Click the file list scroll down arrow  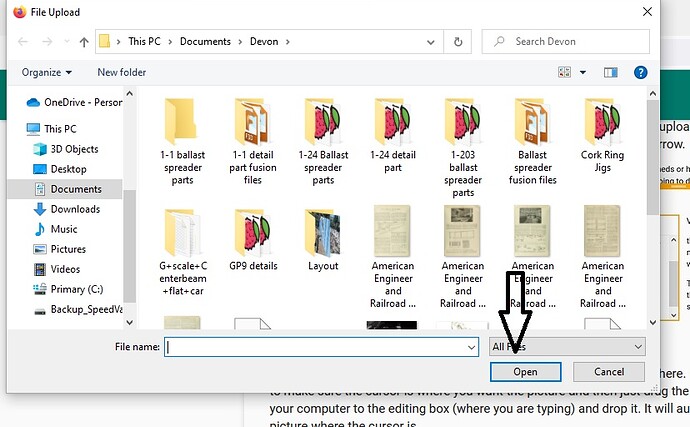(653, 323)
